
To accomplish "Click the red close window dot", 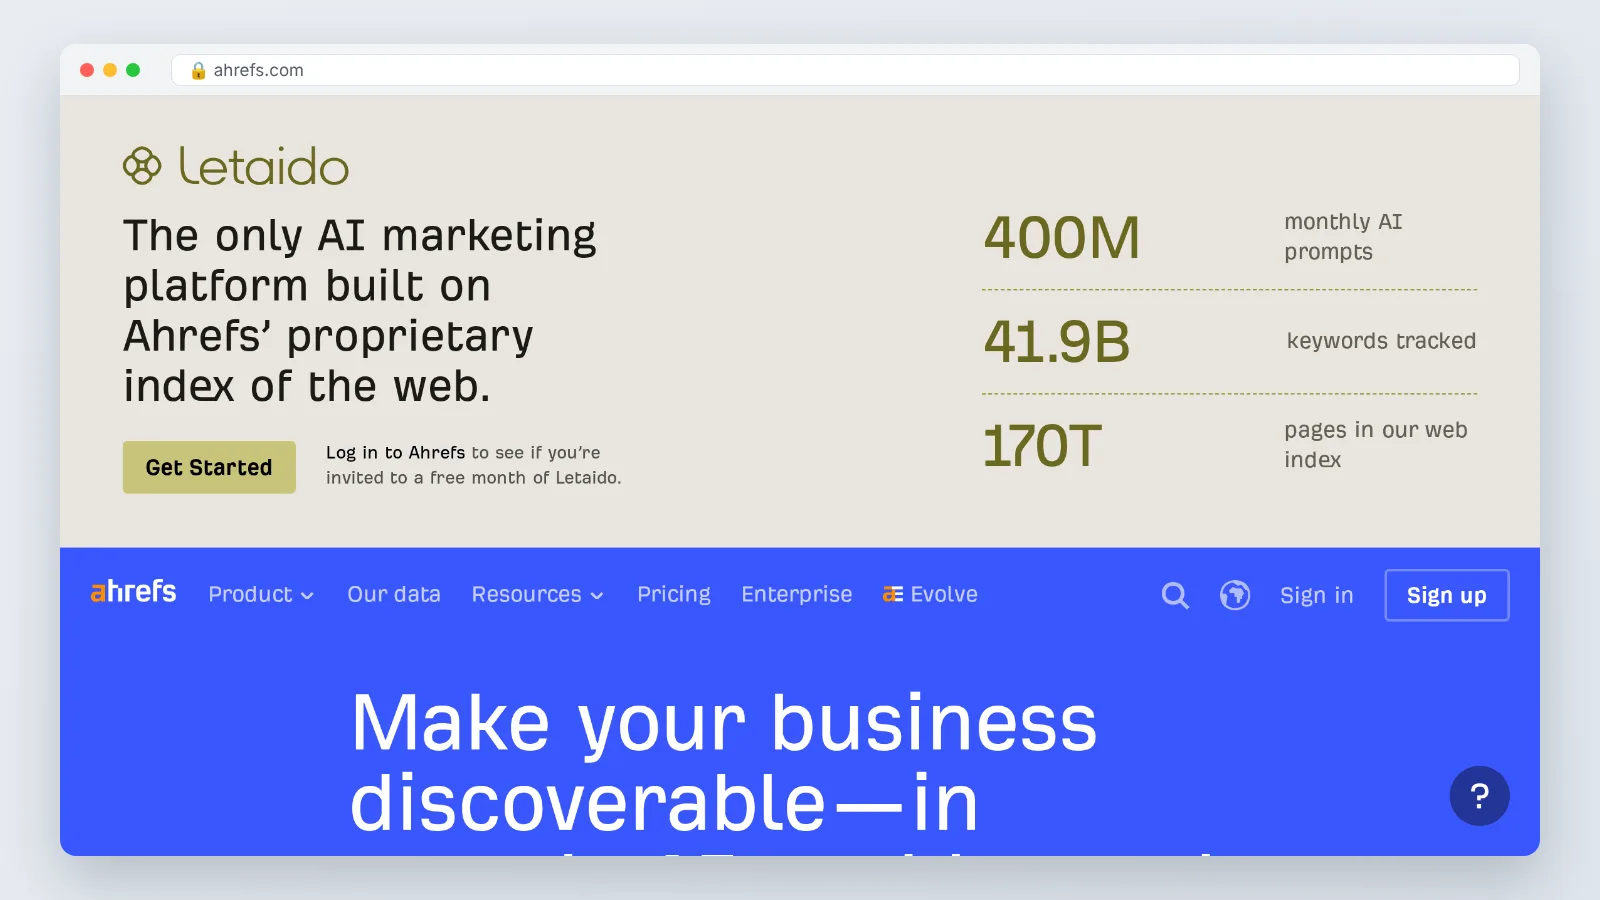I will (x=87, y=70).
